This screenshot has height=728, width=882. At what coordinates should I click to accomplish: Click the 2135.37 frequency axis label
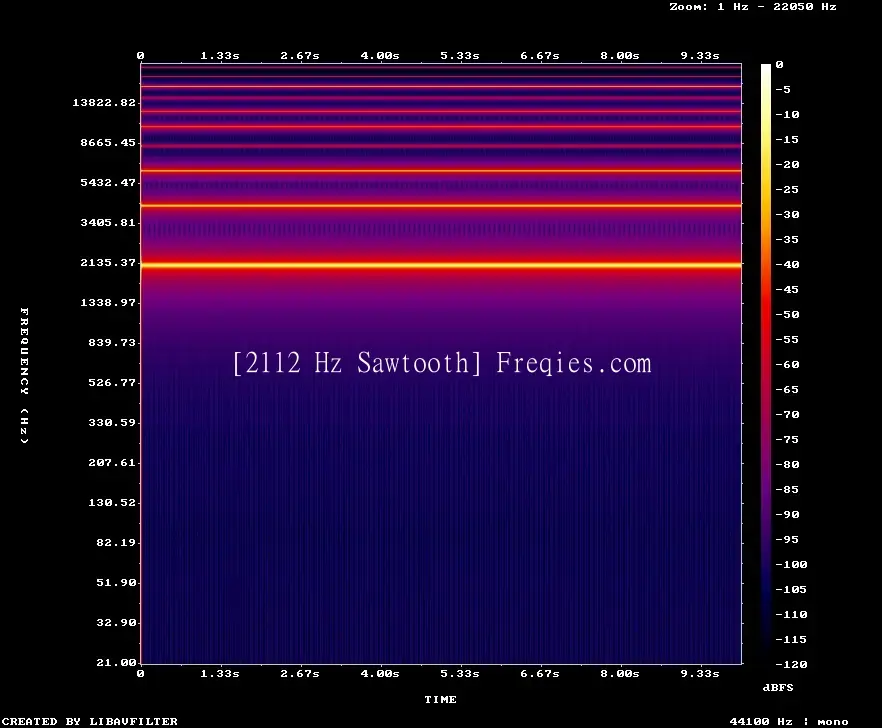click(108, 262)
